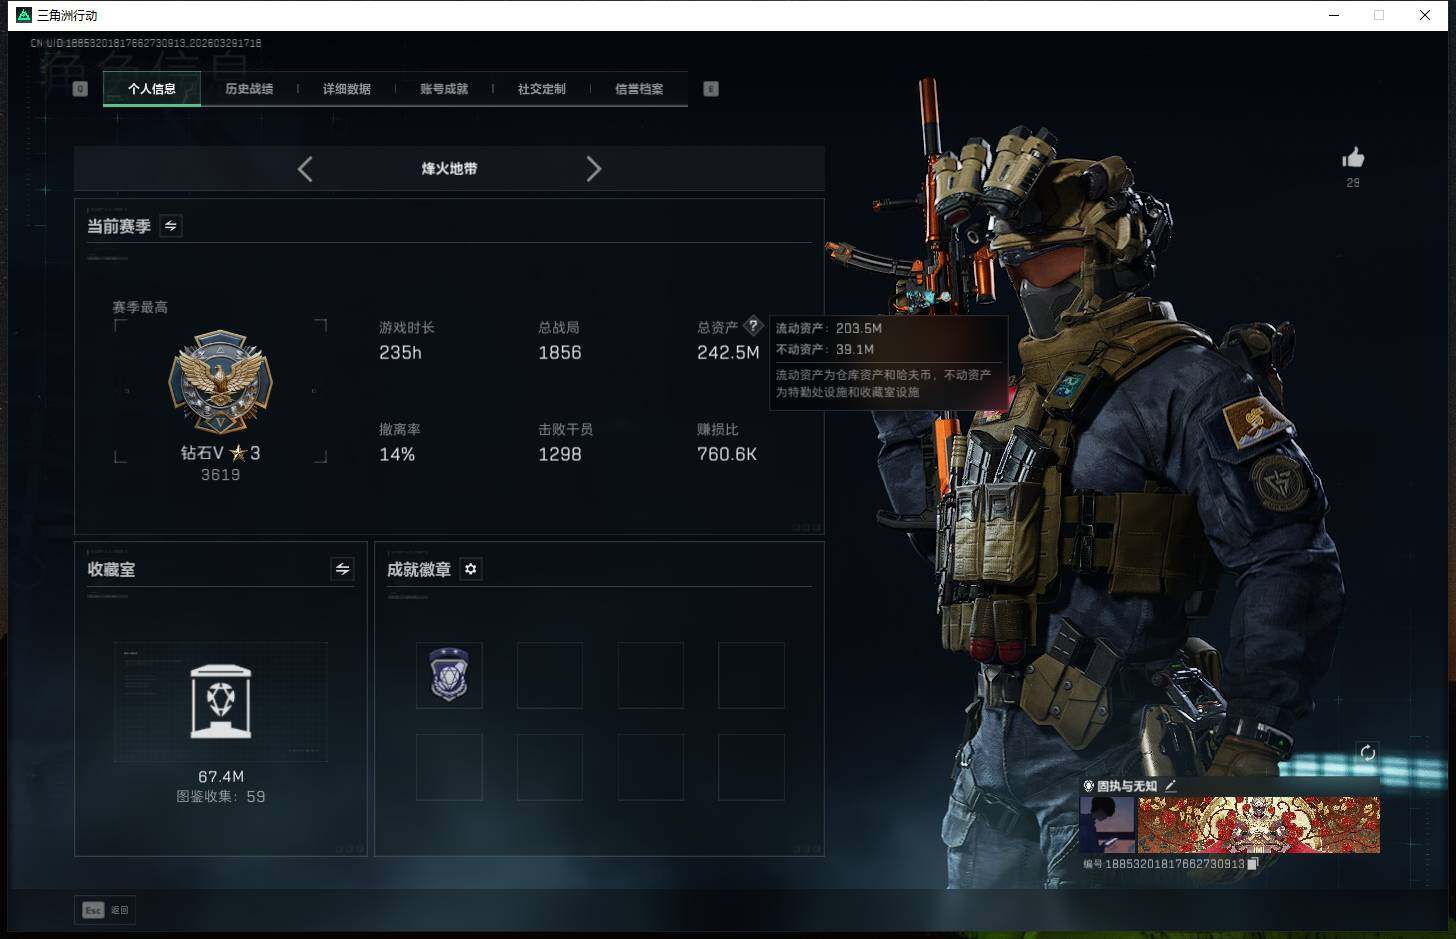Go to previous mode with left chevron

click(306, 169)
